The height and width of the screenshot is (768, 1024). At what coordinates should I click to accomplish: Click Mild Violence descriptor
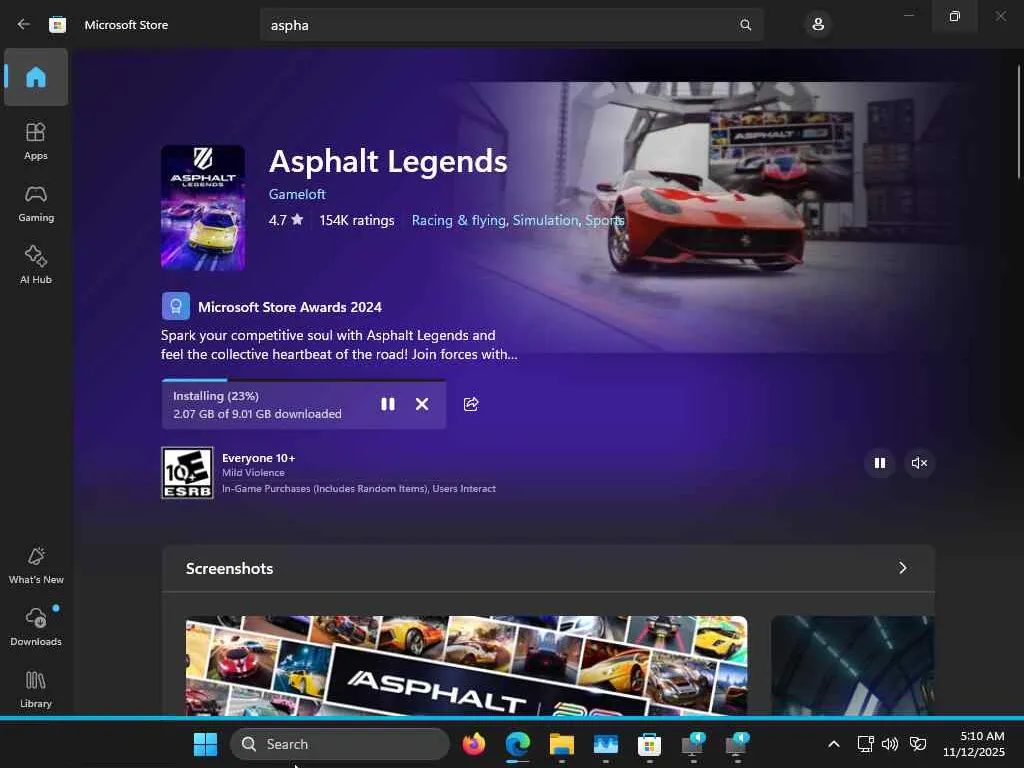click(253, 473)
